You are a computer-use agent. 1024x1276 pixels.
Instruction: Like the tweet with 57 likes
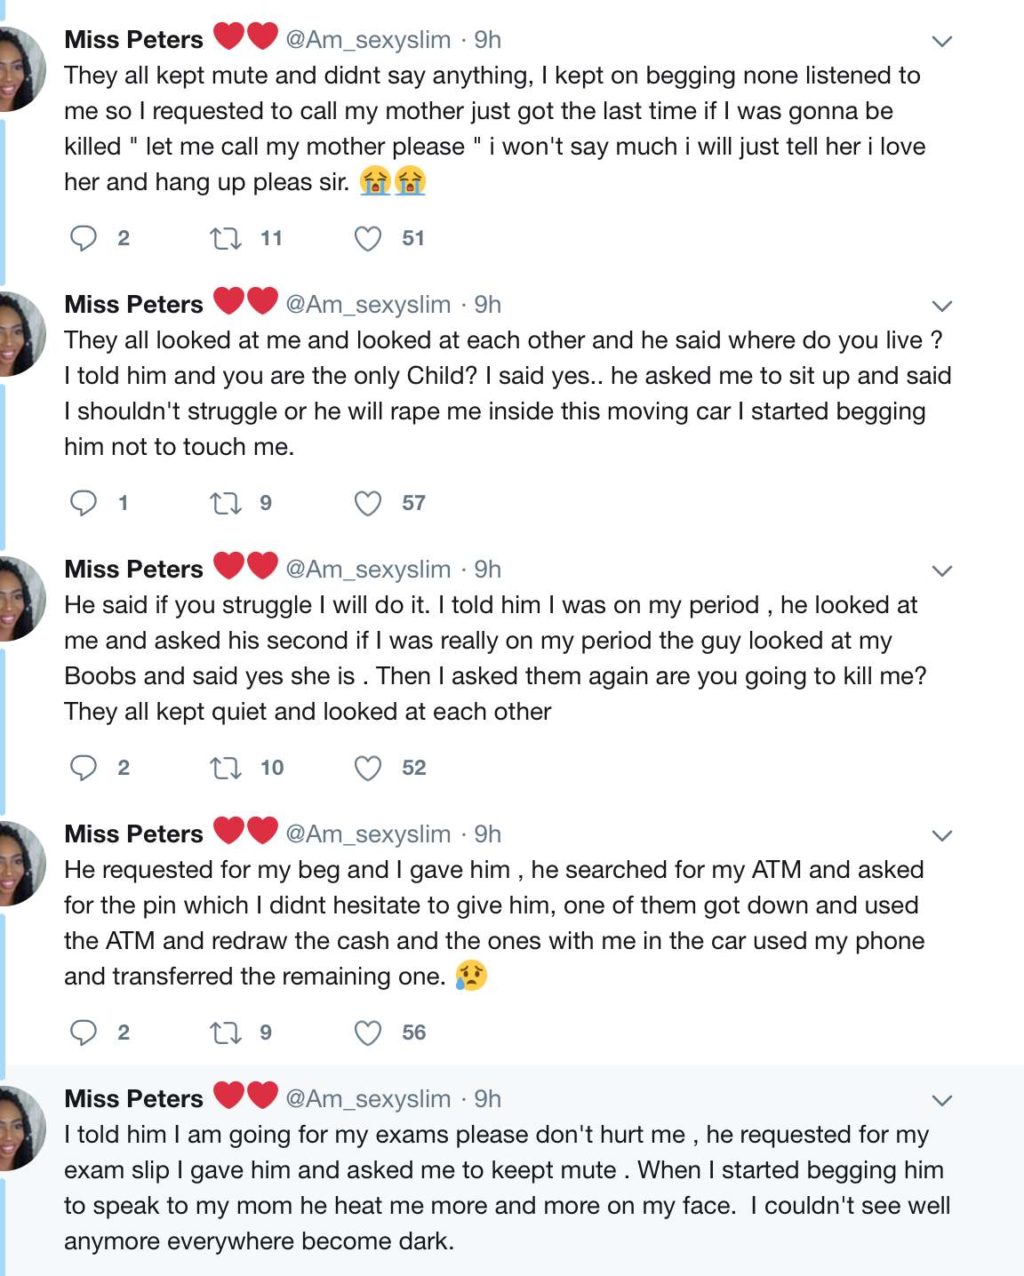coord(368,503)
